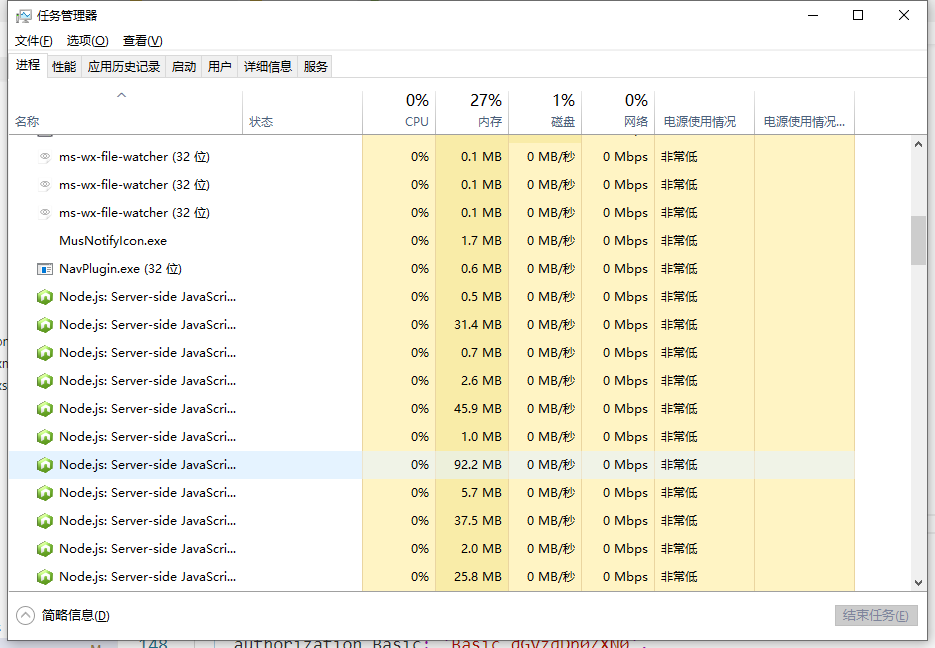Switch to the 服务 tab
935x648 pixels.
point(315,67)
